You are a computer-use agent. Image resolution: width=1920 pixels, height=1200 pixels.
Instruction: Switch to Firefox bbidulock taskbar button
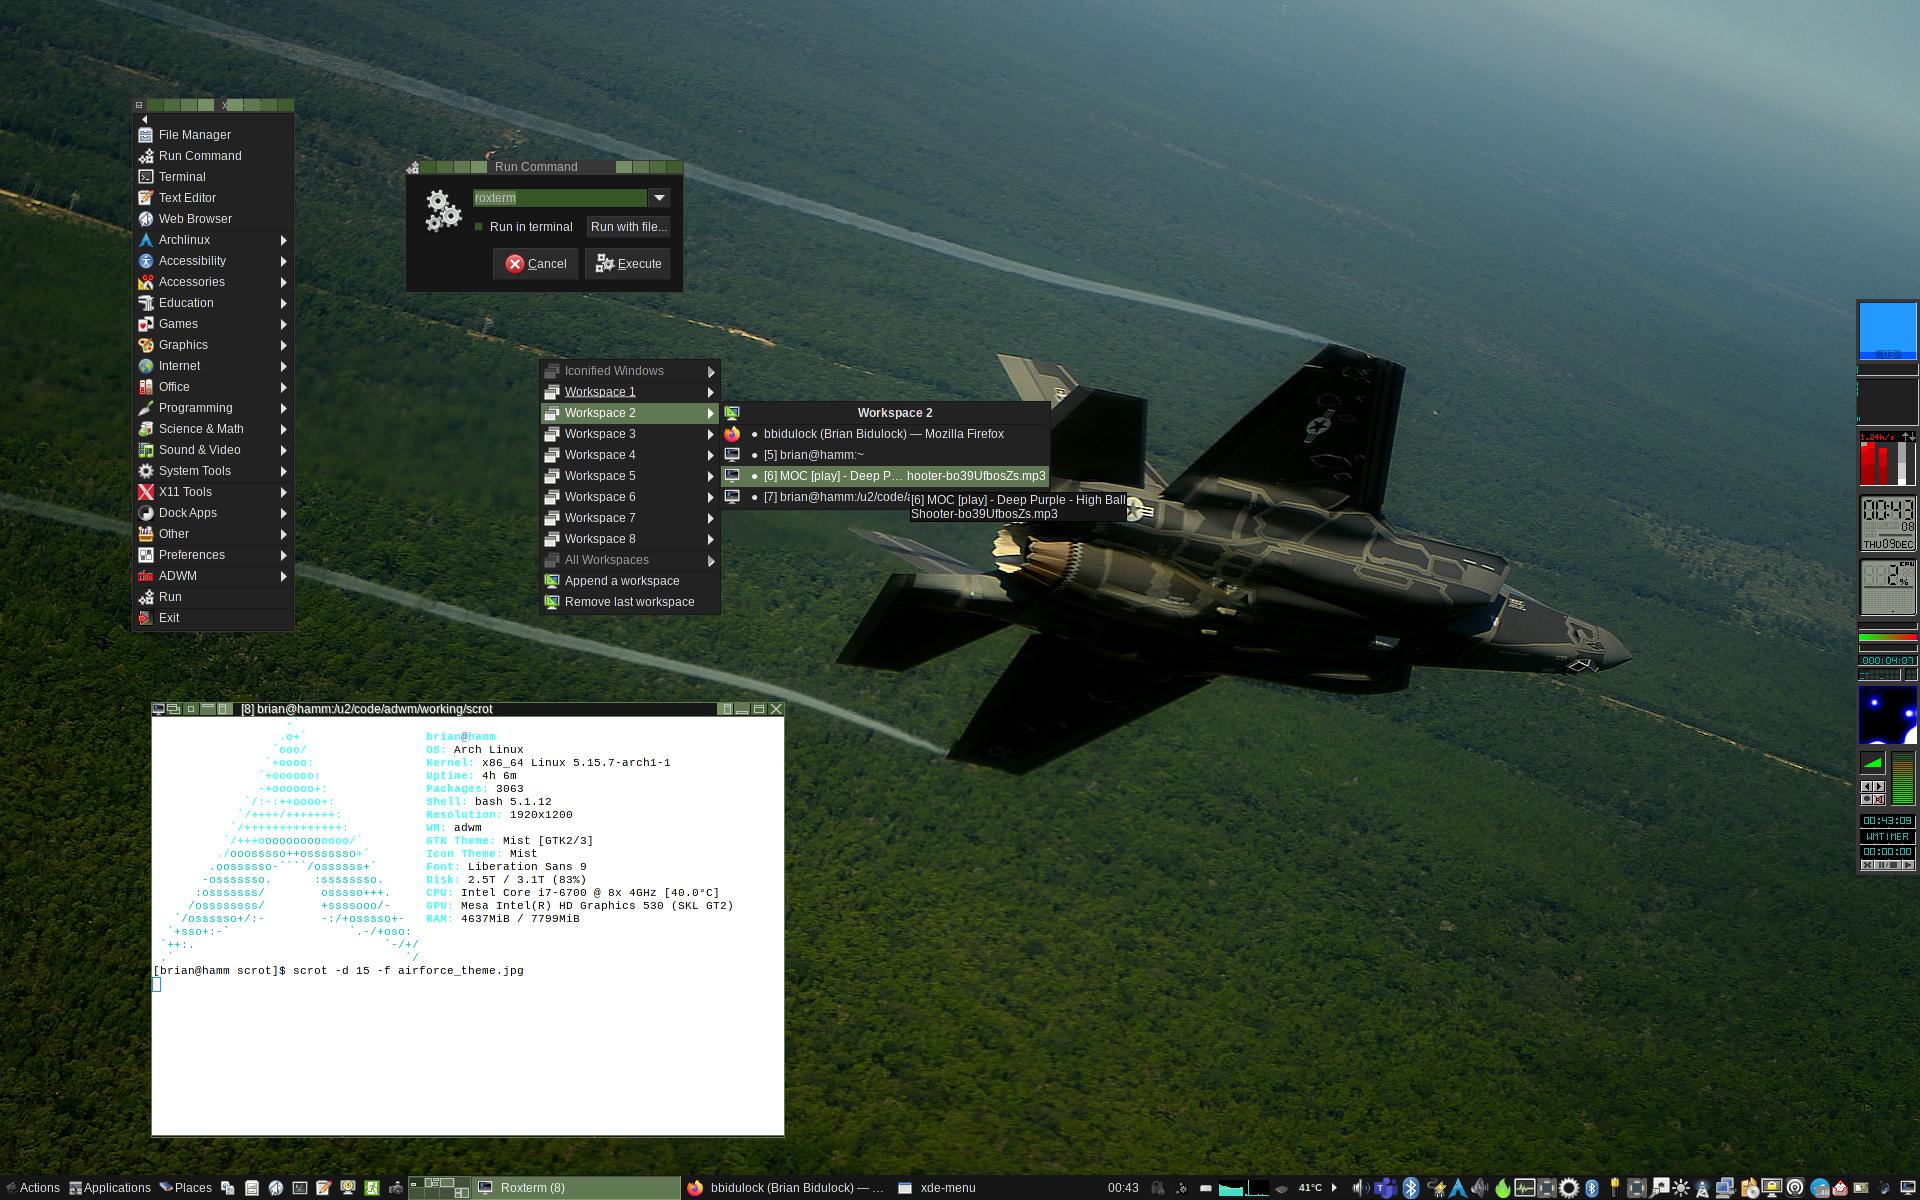[786, 1188]
